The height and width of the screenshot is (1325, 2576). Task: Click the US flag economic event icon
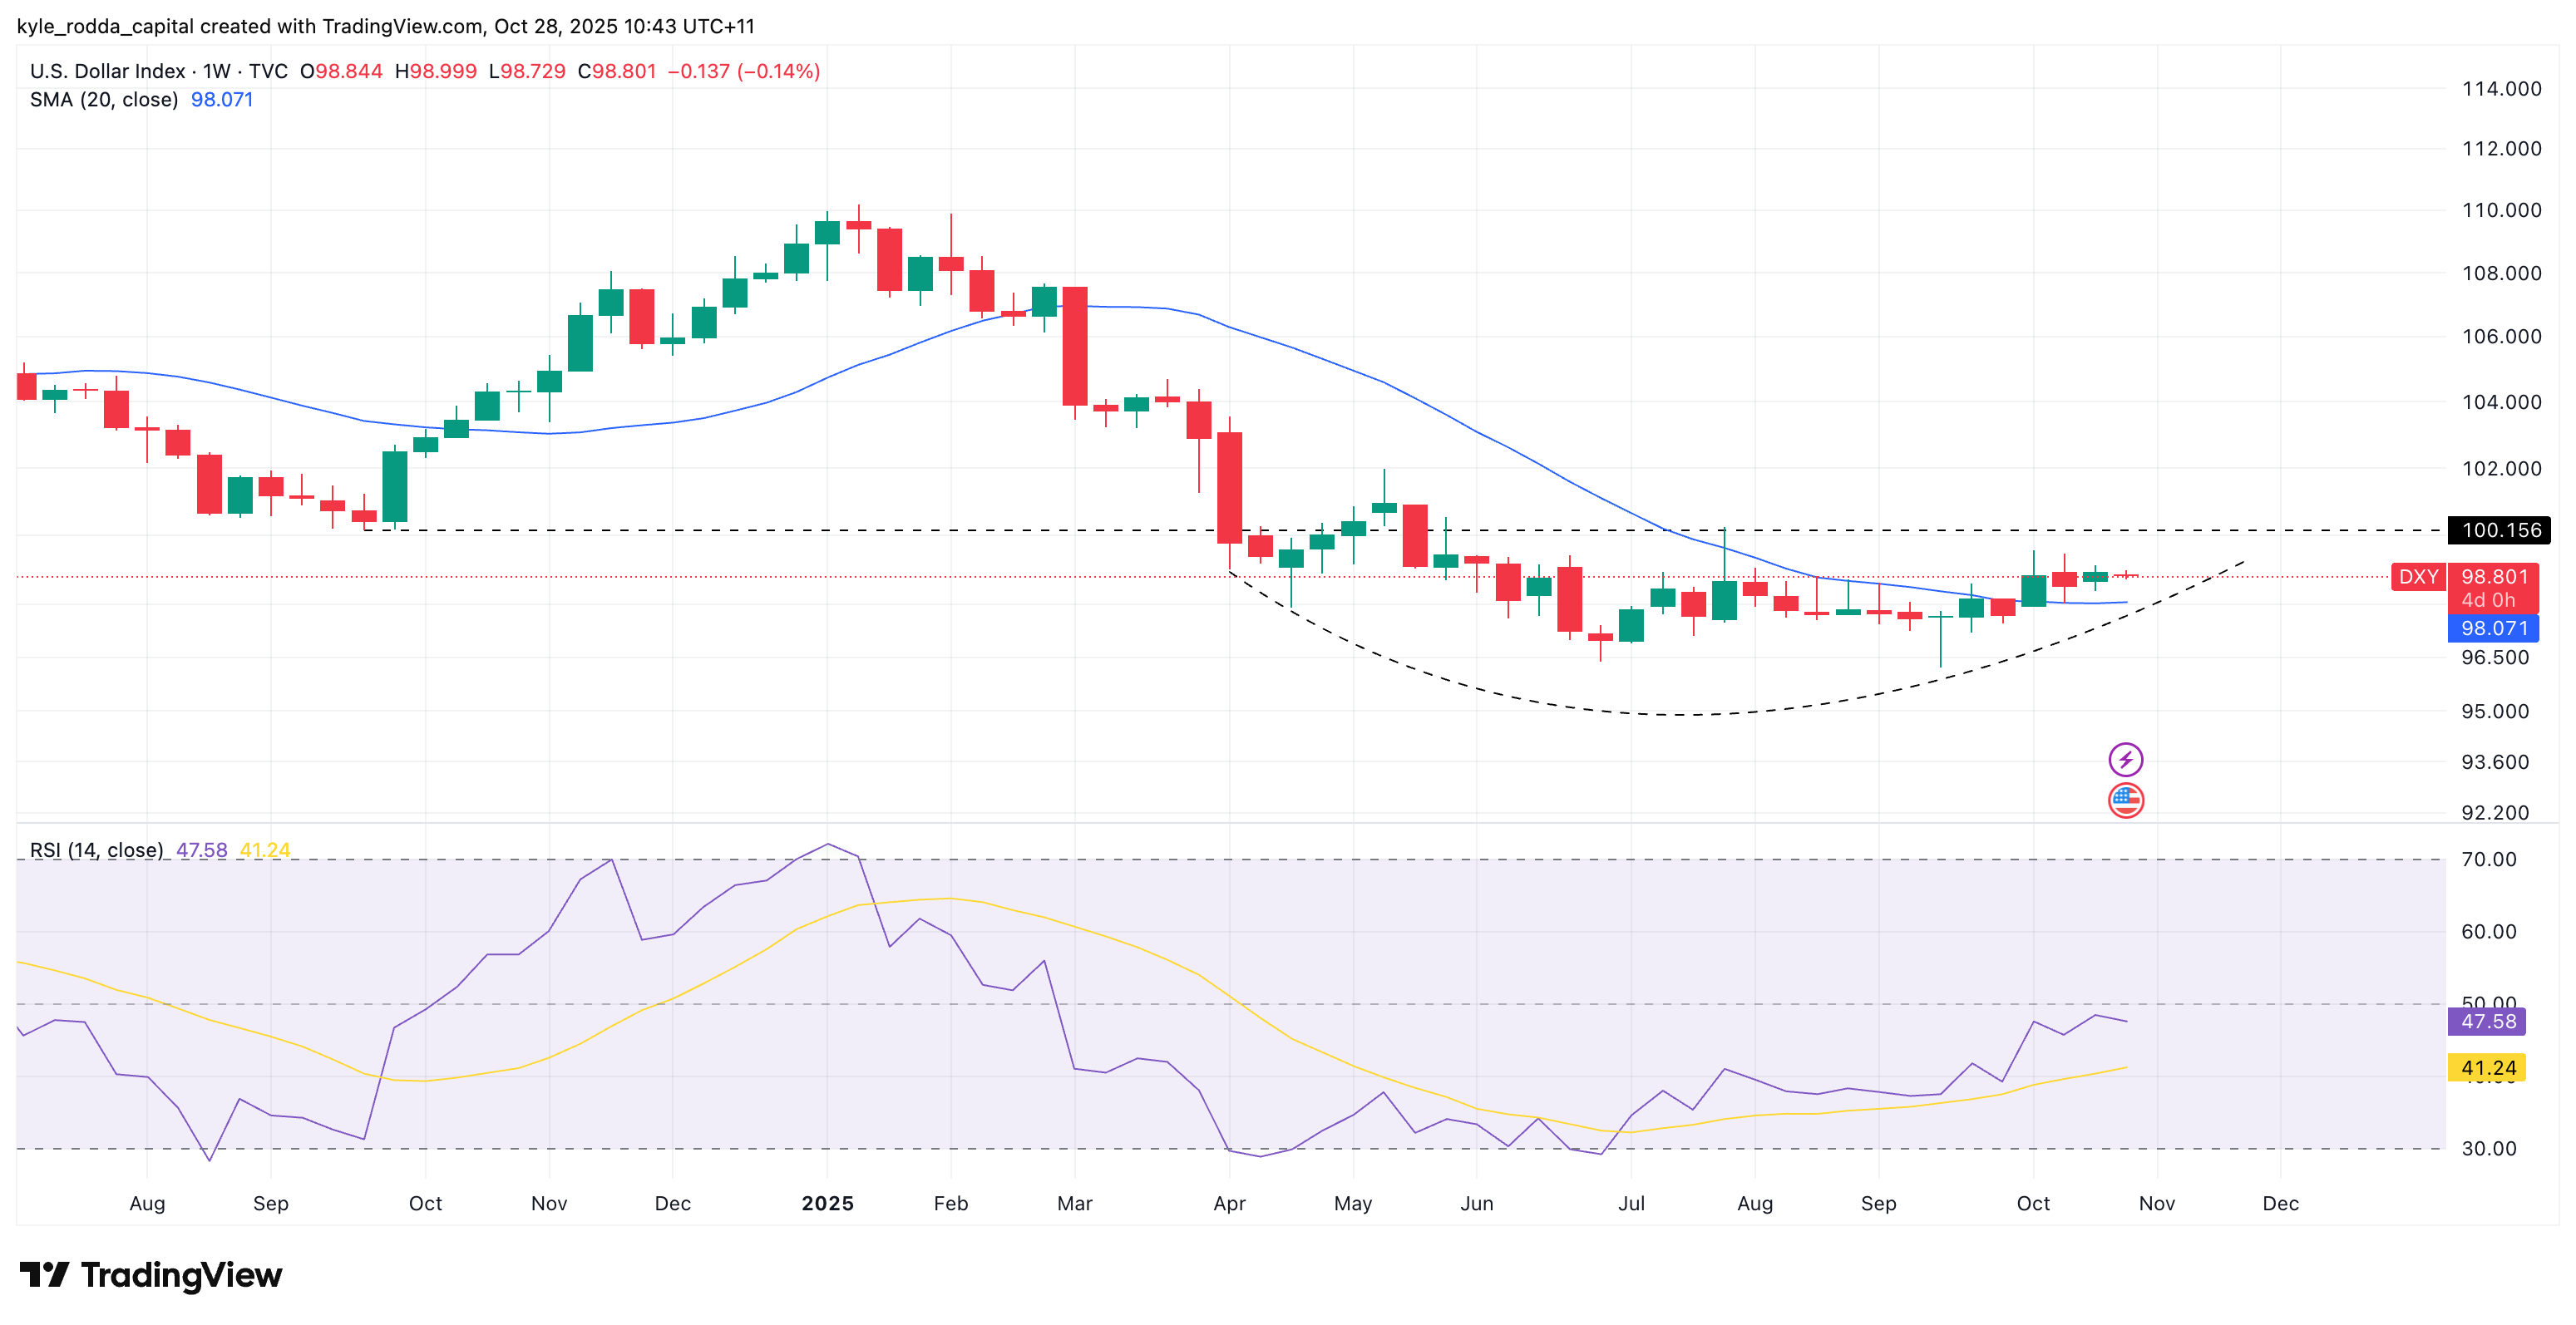[x=2125, y=800]
